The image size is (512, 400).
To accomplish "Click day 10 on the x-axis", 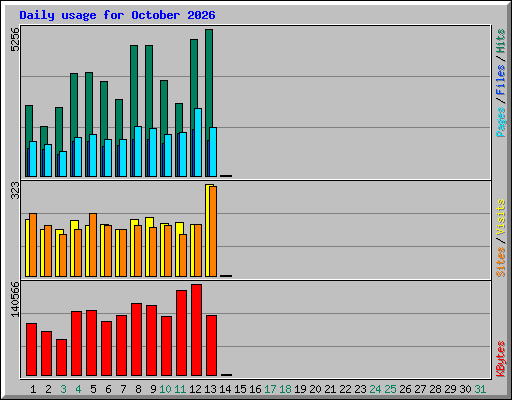I will (x=165, y=389).
